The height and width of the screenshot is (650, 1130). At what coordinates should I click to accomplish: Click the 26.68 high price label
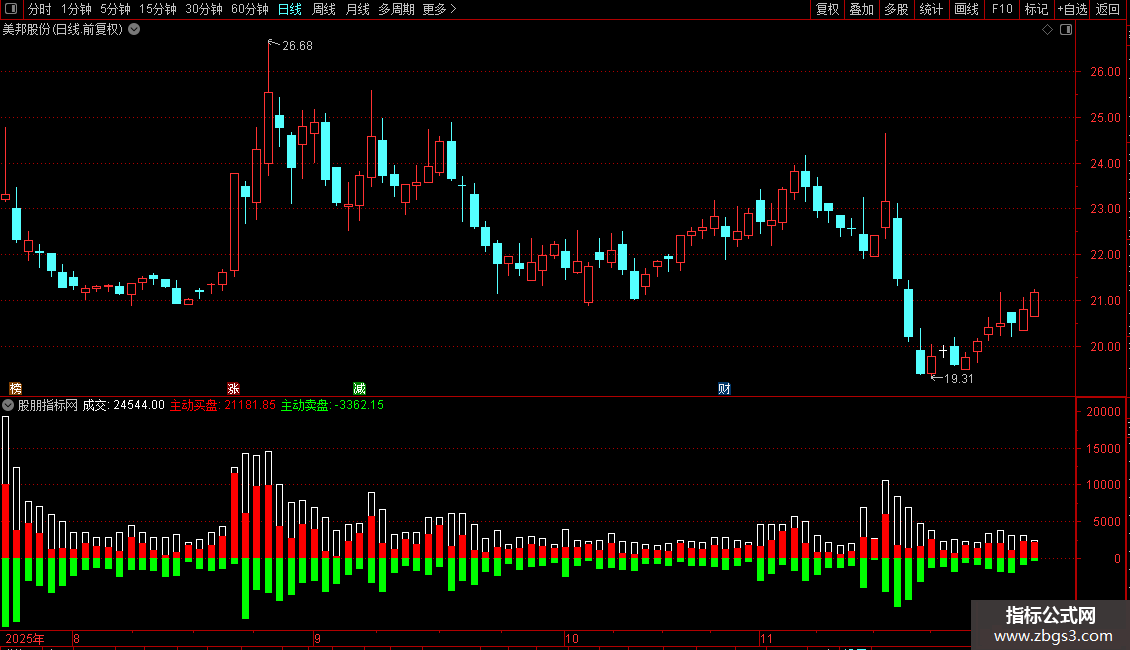[x=297, y=45]
